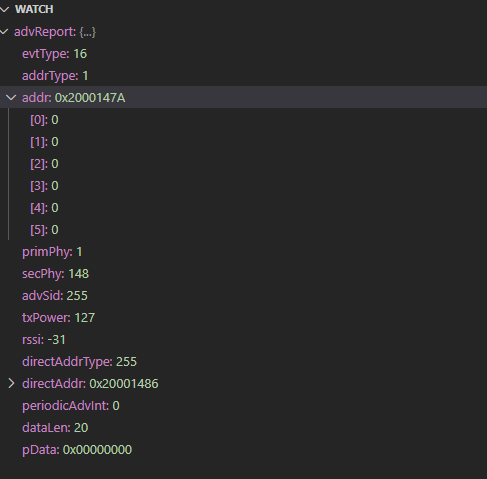Click the WATCH panel header title
This screenshot has width=487, height=479.
pos(34,9)
